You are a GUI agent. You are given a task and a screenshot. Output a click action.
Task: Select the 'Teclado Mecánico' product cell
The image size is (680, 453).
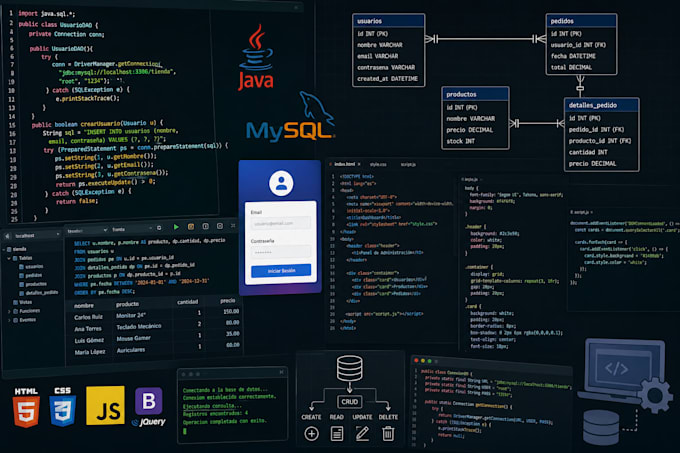139,327
